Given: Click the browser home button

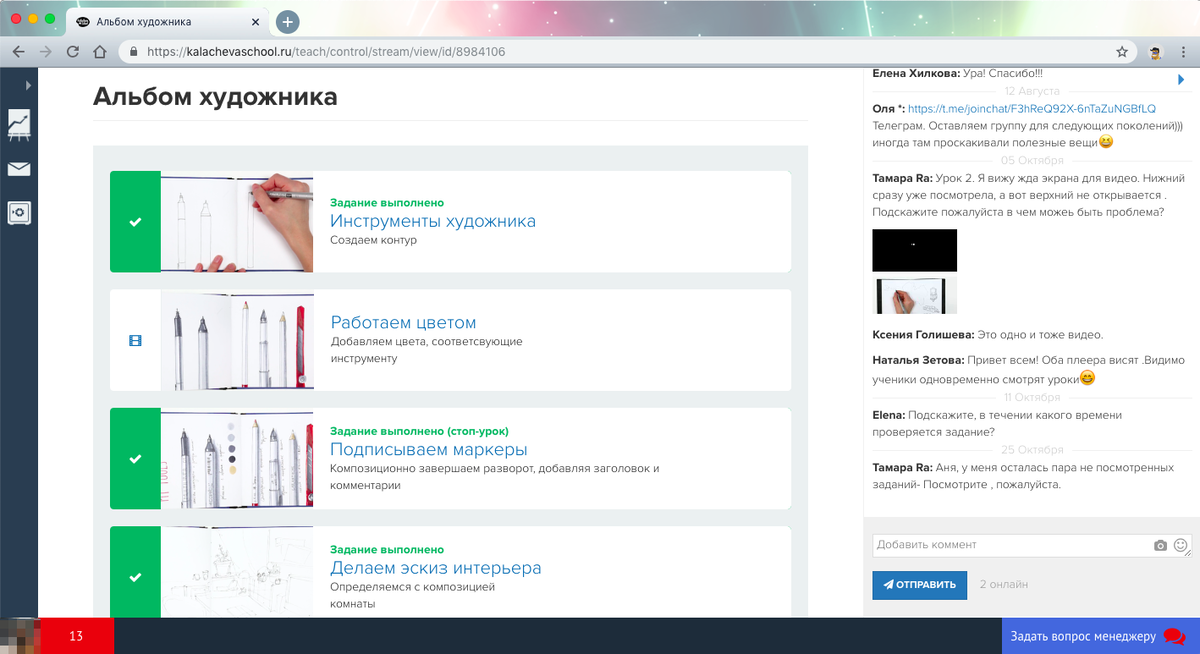Looking at the screenshot, I should tap(100, 51).
